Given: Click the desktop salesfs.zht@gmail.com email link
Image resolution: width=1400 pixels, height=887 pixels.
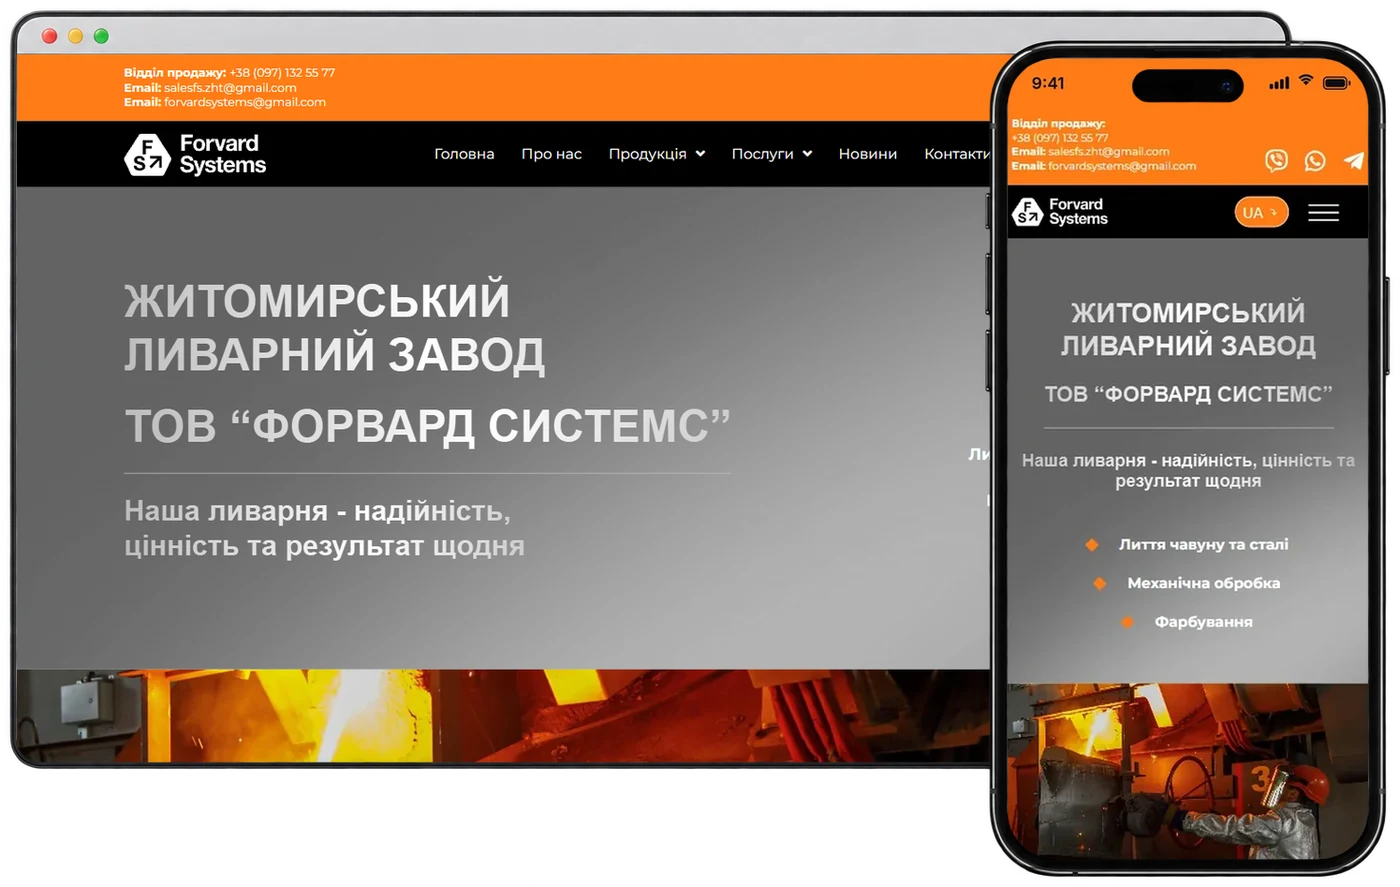Looking at the screenshot, I should pyautogui.click(x=230, y=88).
